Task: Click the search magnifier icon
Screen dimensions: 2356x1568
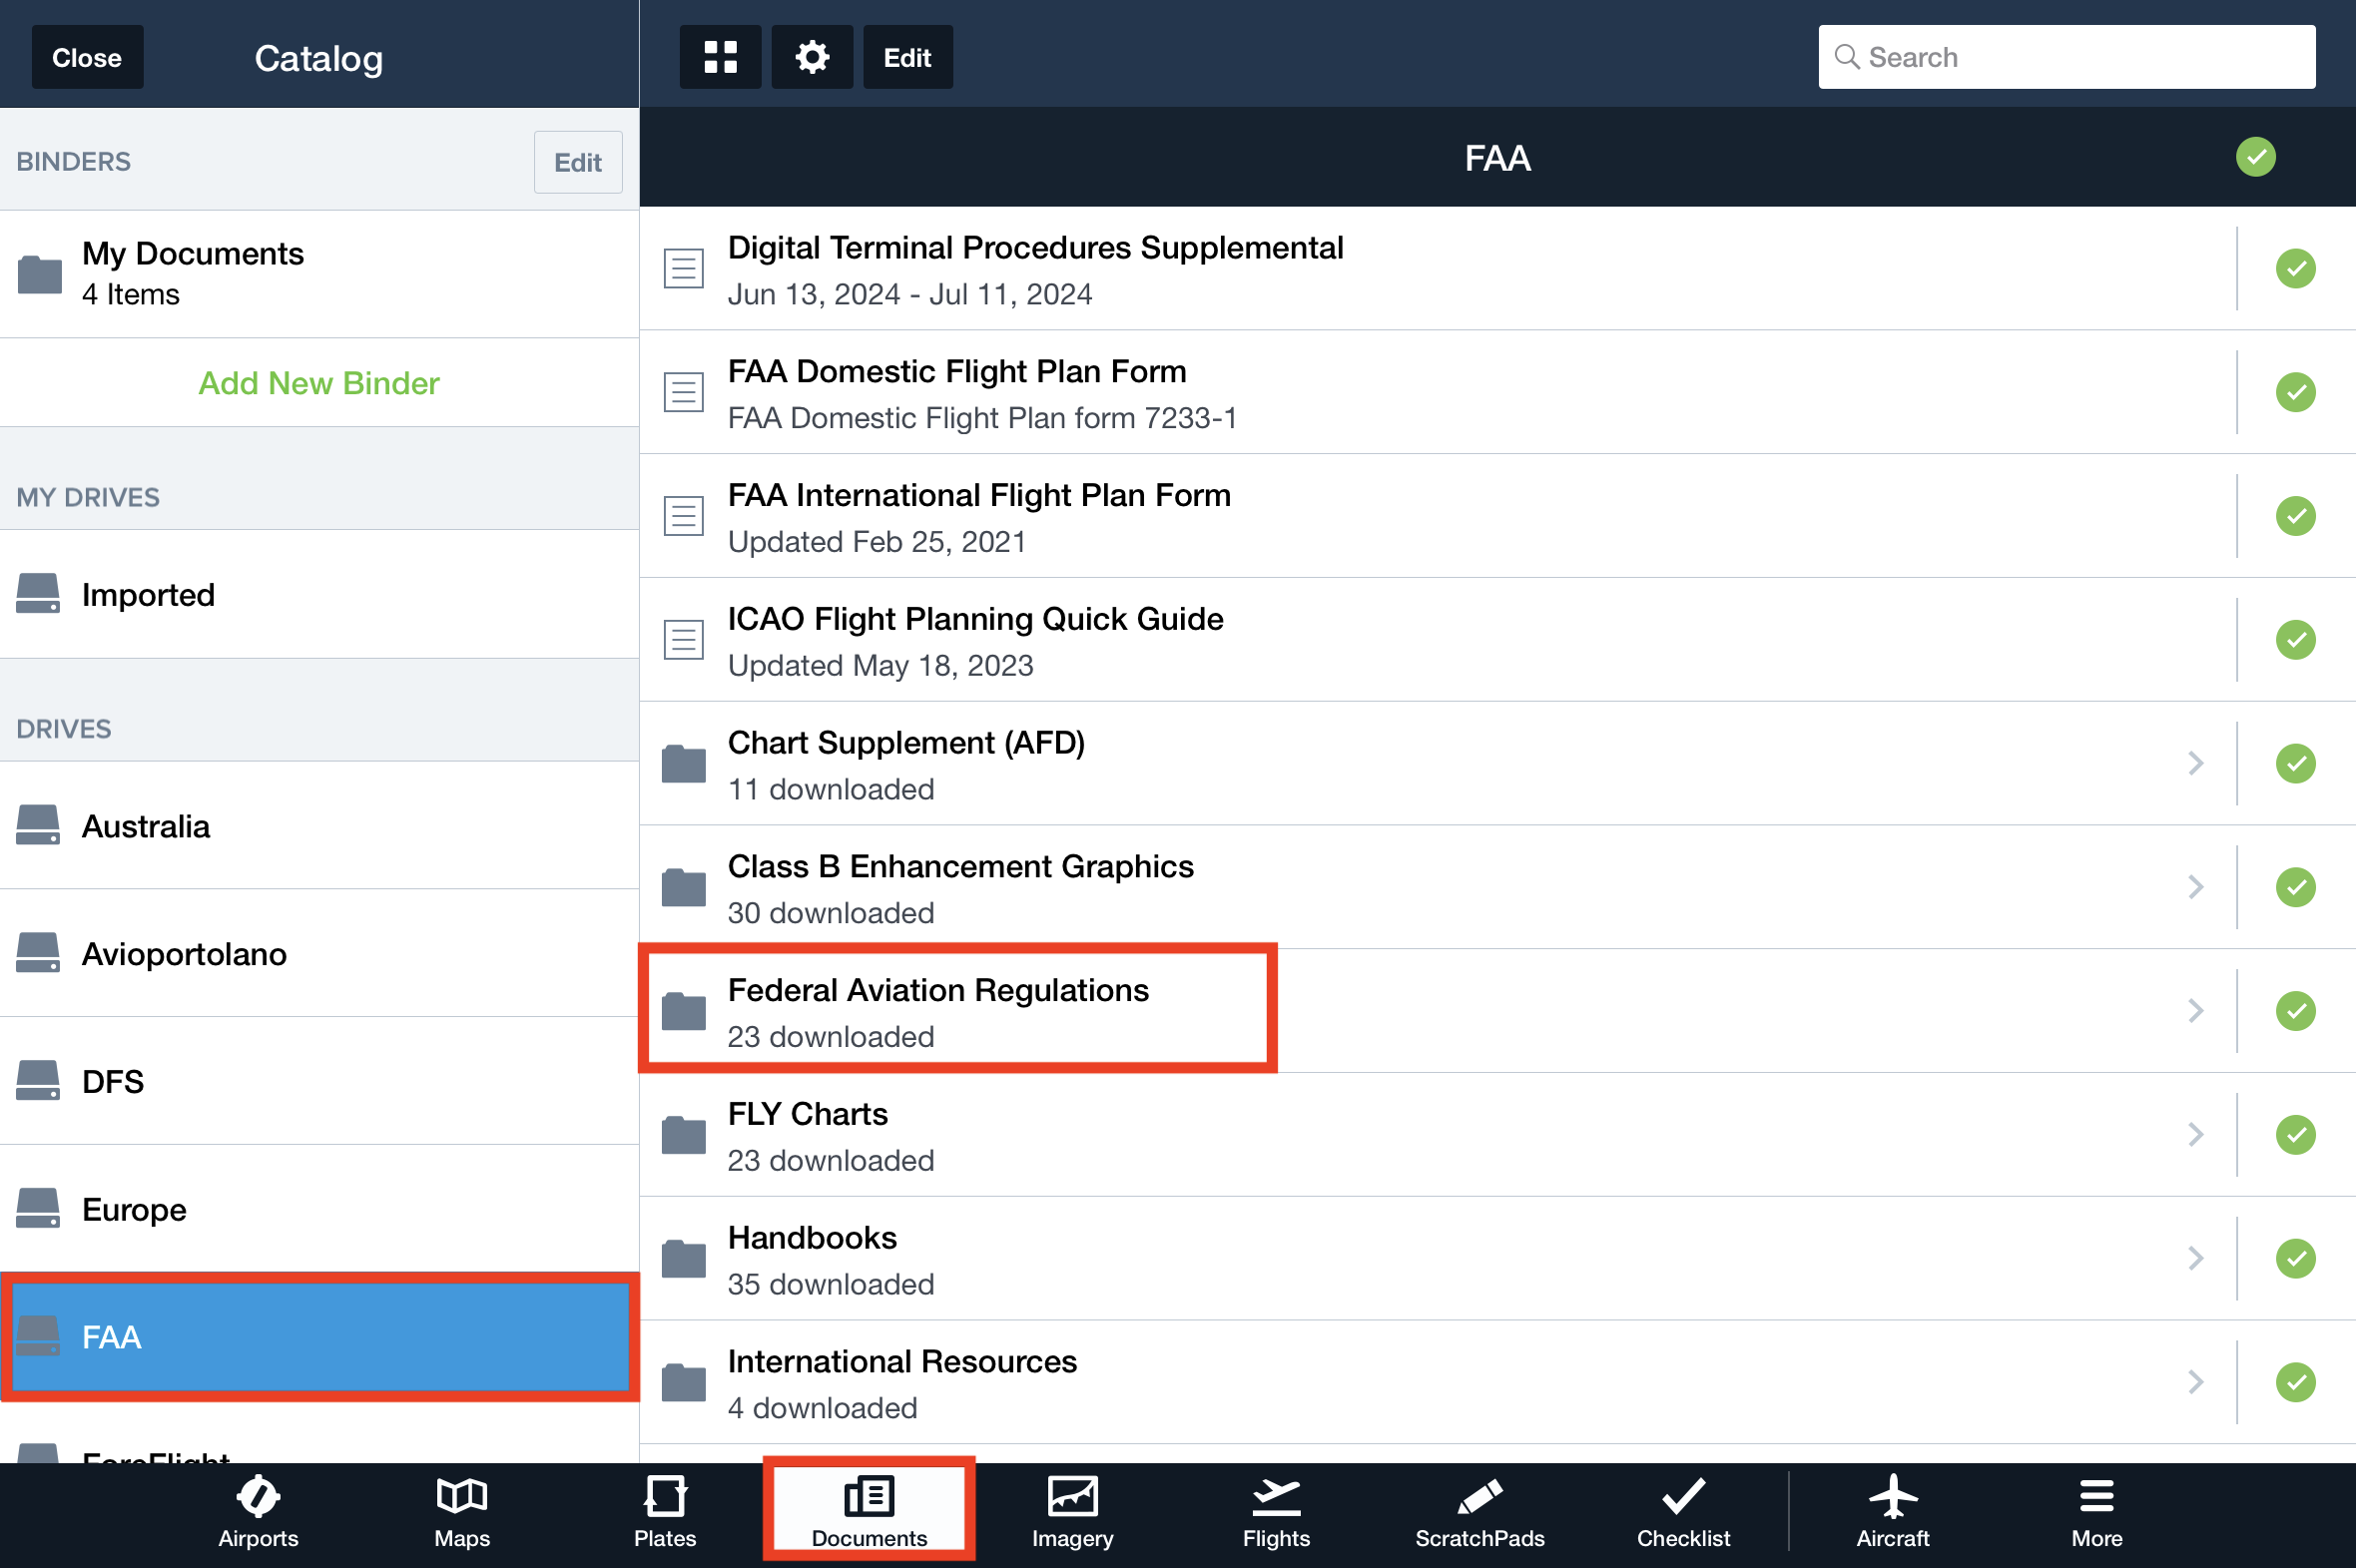Action: 1847,57
